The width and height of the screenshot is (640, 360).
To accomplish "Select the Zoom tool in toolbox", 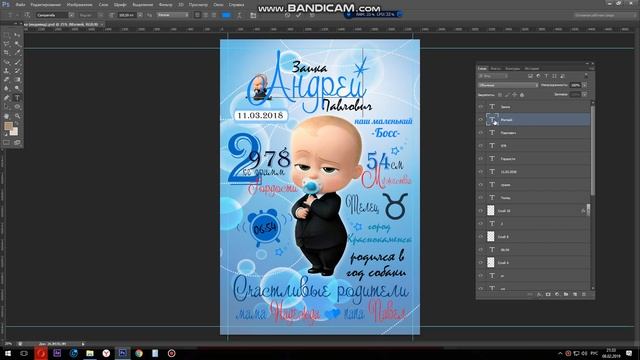I will (17, 116).
